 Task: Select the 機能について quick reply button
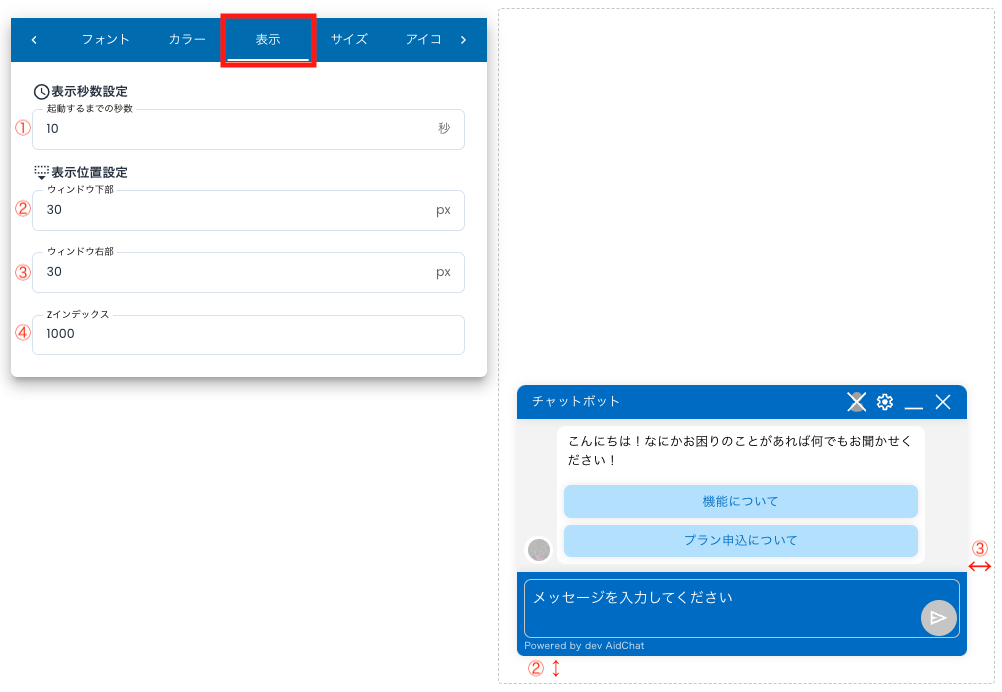point(740,501)
